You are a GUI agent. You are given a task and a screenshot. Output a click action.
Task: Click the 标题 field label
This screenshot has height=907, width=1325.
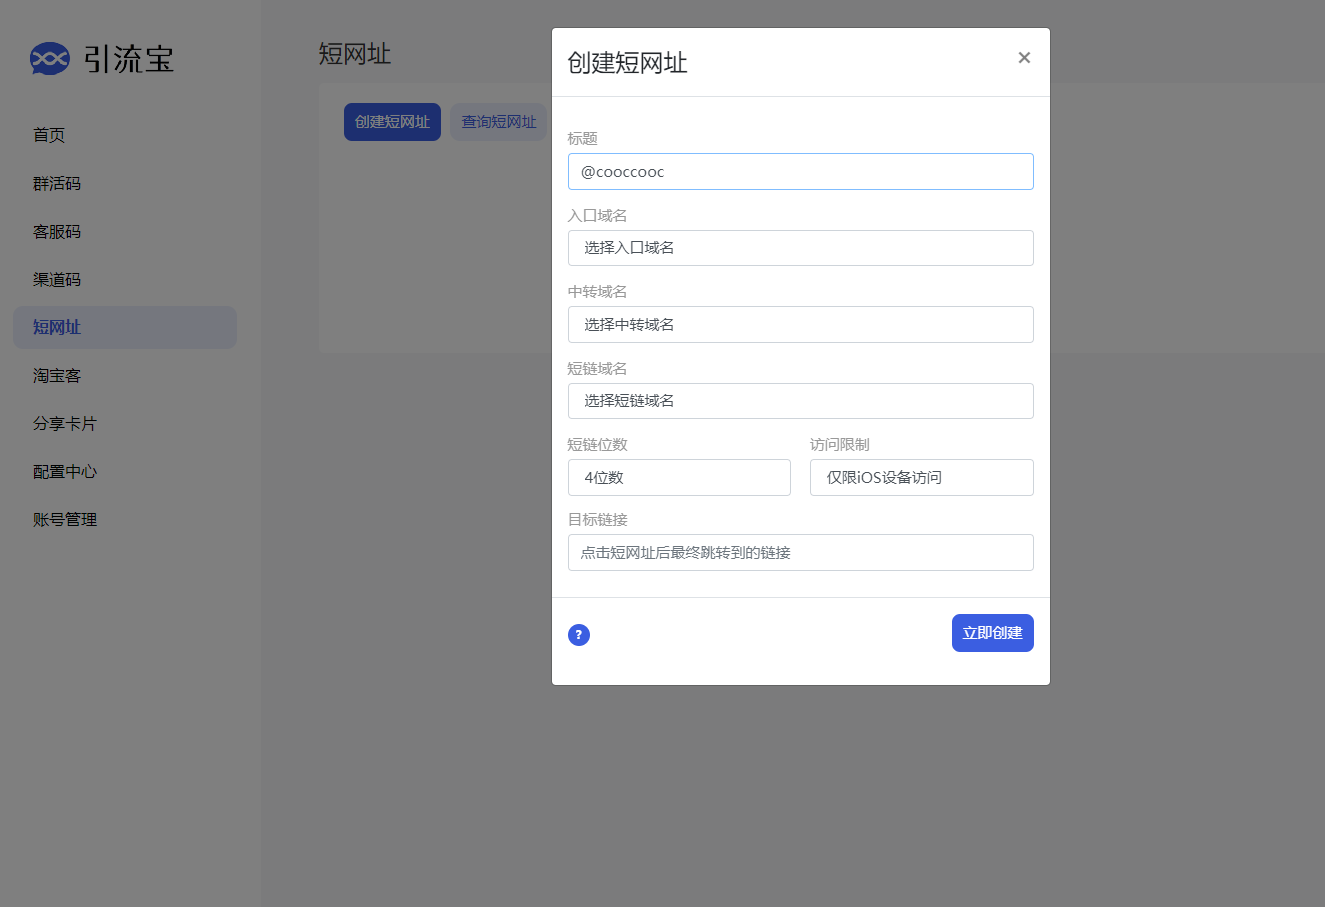[582, 139]
